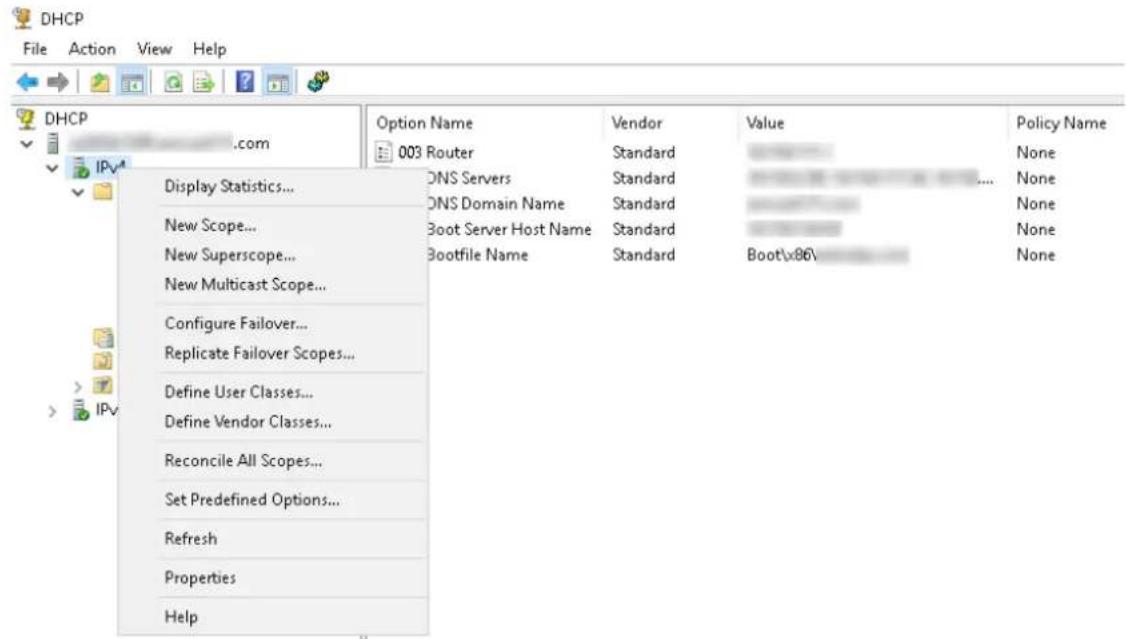Click the green DHCP actions toolbar icon
The width and height of the screenshot is (1126, 639).
(318, 81)
